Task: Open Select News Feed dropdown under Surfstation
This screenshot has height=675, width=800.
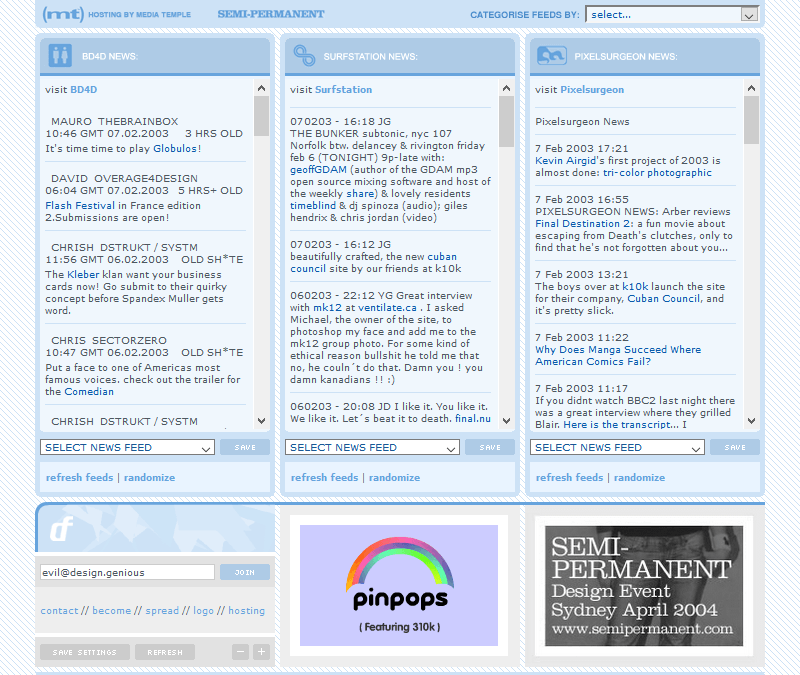Action: pos(372,447)
